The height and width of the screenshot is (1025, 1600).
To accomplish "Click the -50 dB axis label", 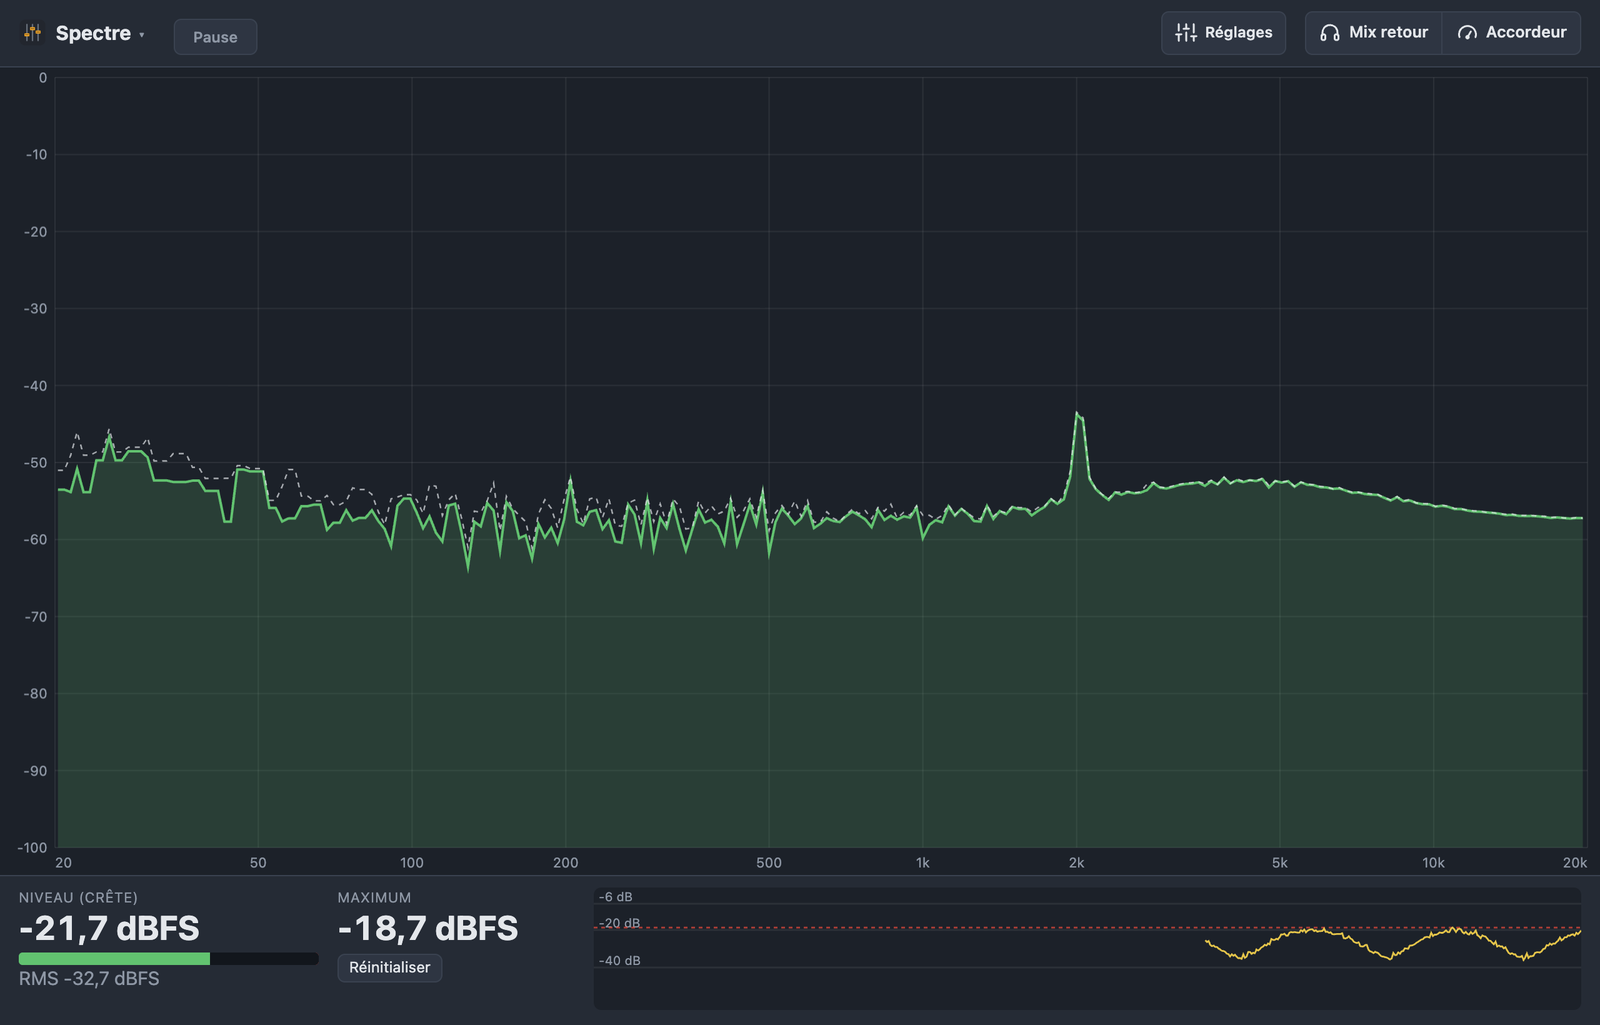I will pyautogui.click(x=35, y=463).
